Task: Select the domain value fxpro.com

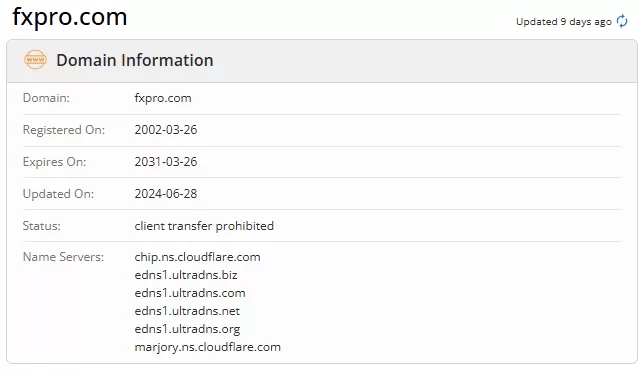Action: (163, 98)
